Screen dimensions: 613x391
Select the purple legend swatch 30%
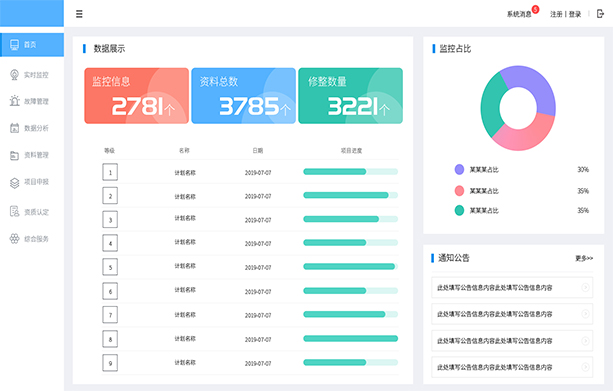[459, 169]
